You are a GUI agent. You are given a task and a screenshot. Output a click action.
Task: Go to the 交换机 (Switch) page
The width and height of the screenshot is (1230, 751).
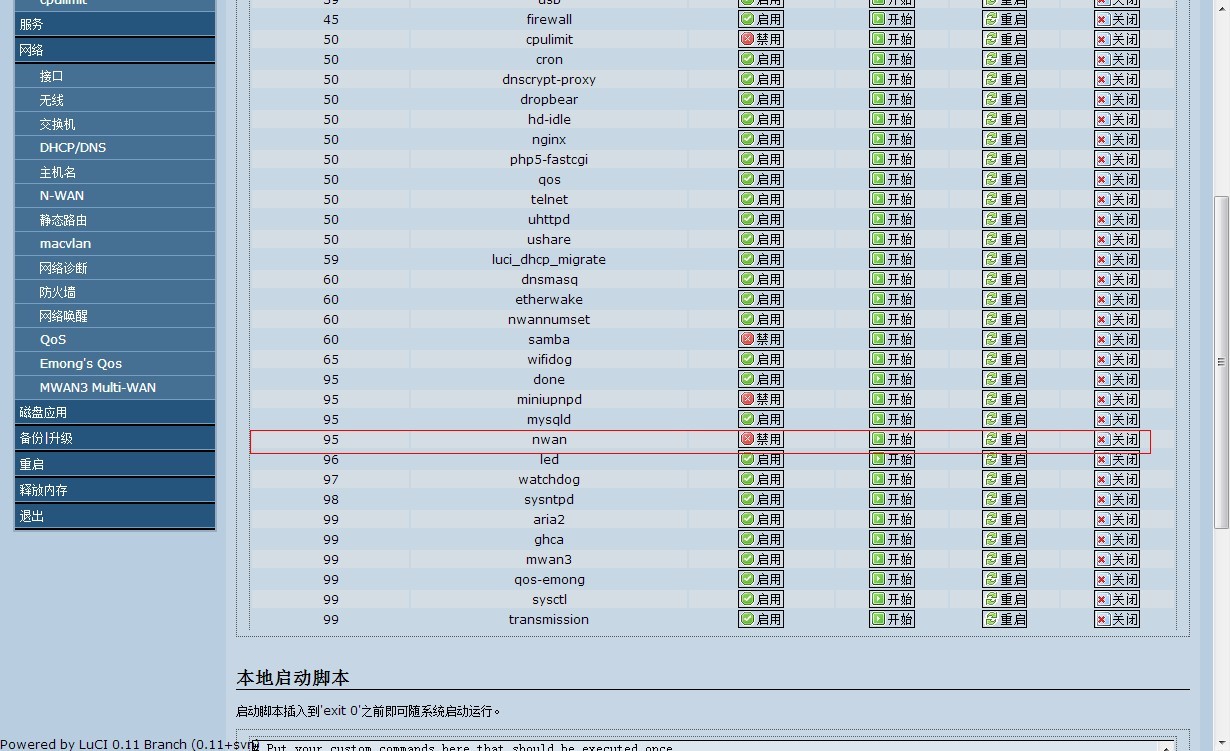pyautogui.click(x=115, y=124)
